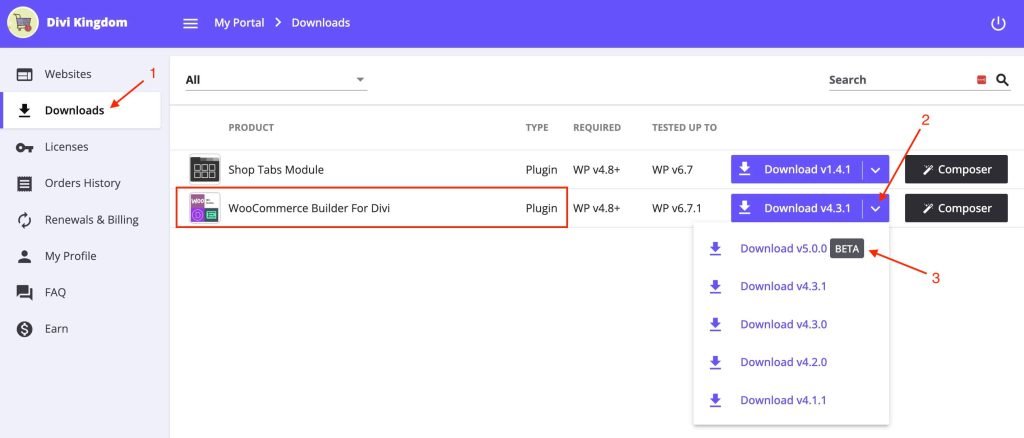Click the Divi Kingdom cart logo

(23, 23)
